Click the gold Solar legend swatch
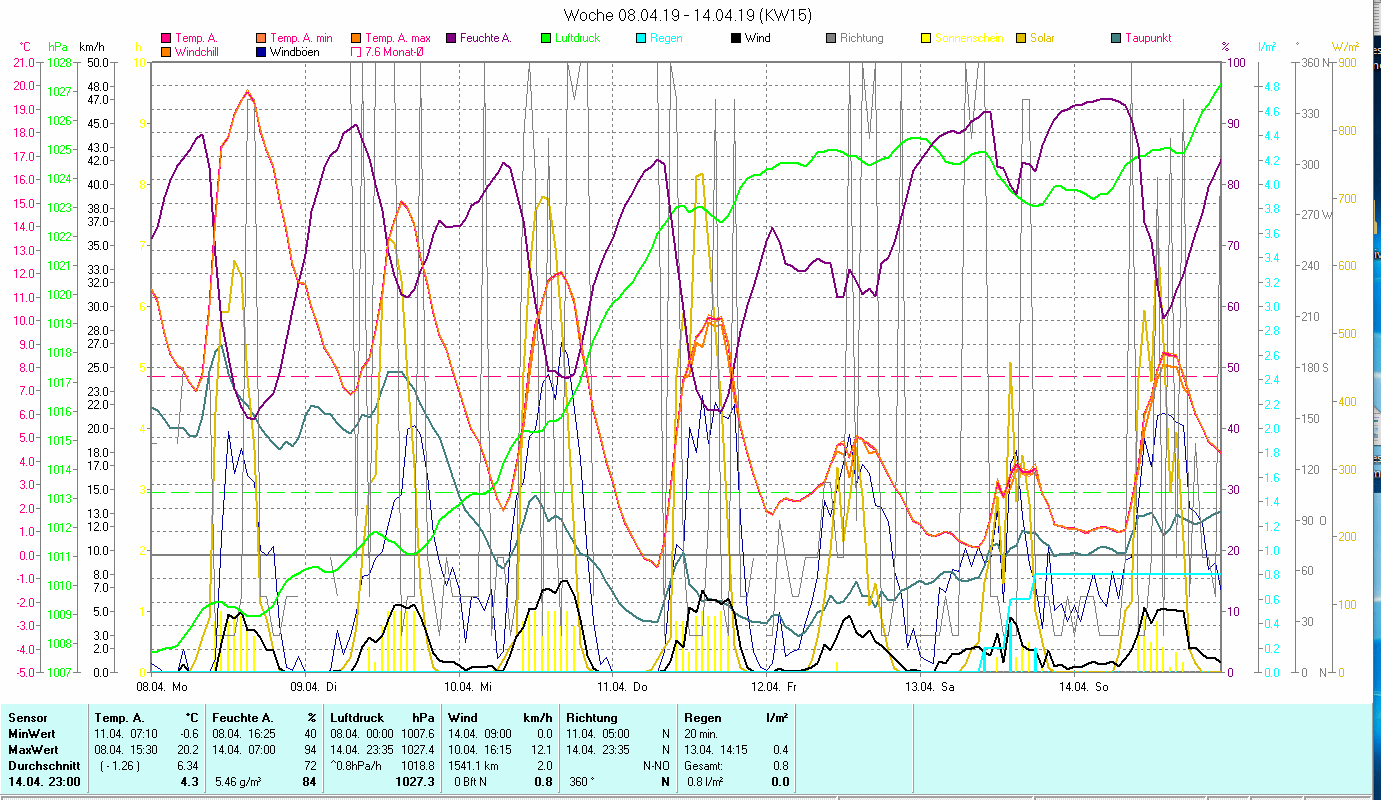This screenshot has height=800, width=1381. point(1021,39)
